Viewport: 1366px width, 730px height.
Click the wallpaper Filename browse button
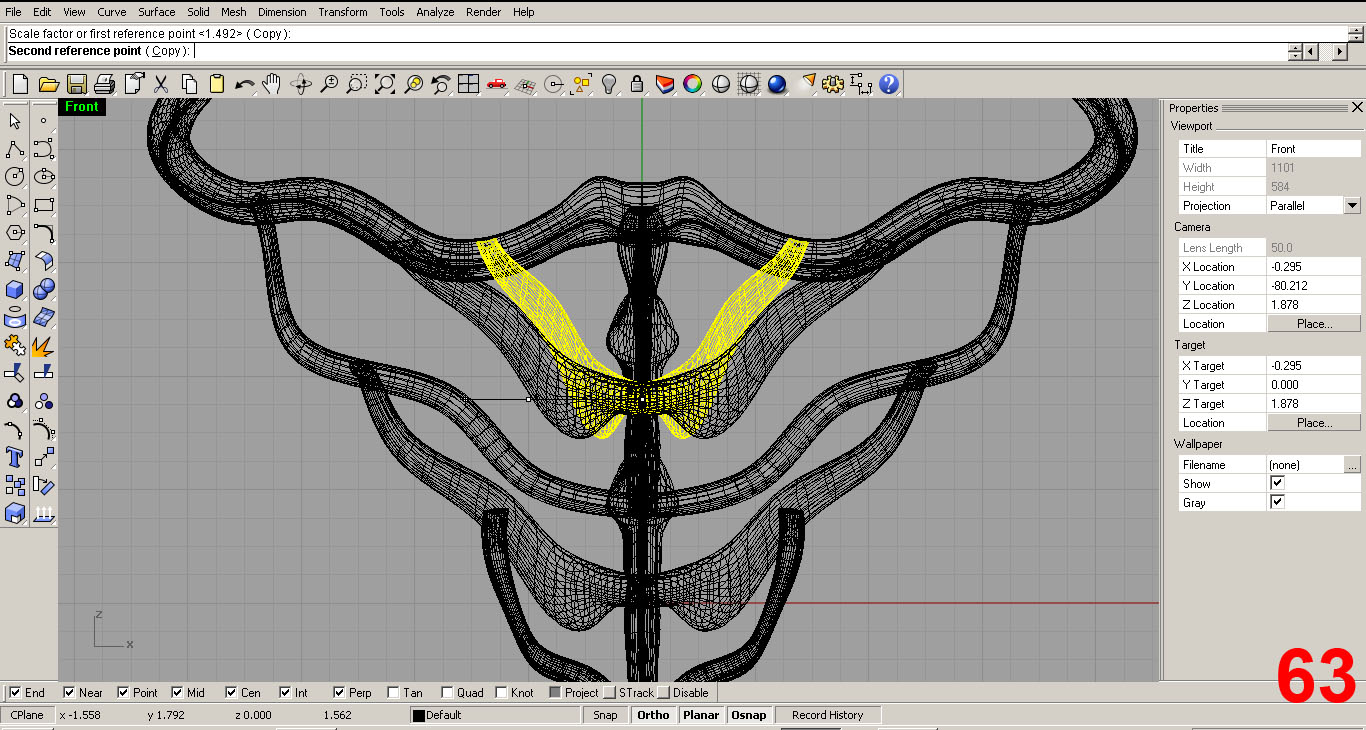point(1352,465)
